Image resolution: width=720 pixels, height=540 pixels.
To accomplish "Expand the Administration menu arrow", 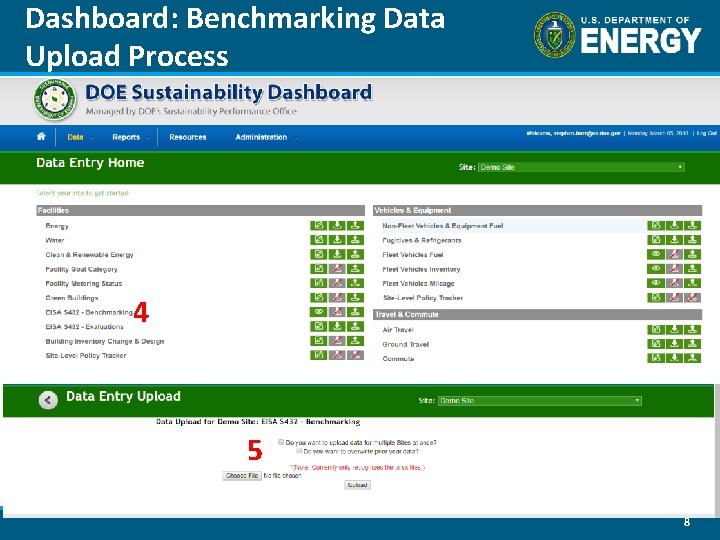I will (295, 138).
